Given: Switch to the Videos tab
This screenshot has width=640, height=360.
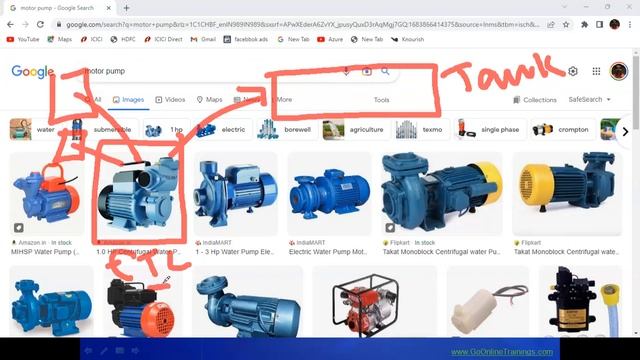Looking at the screenshot, I should pos(170,100).
